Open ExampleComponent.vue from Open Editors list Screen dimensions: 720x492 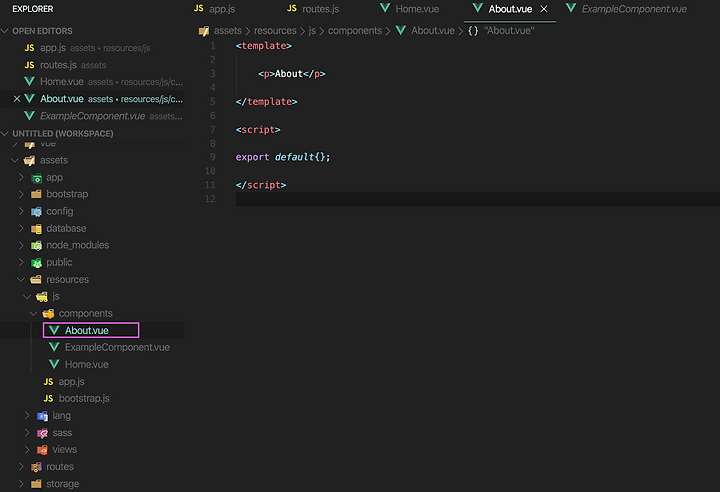(92, 116)
